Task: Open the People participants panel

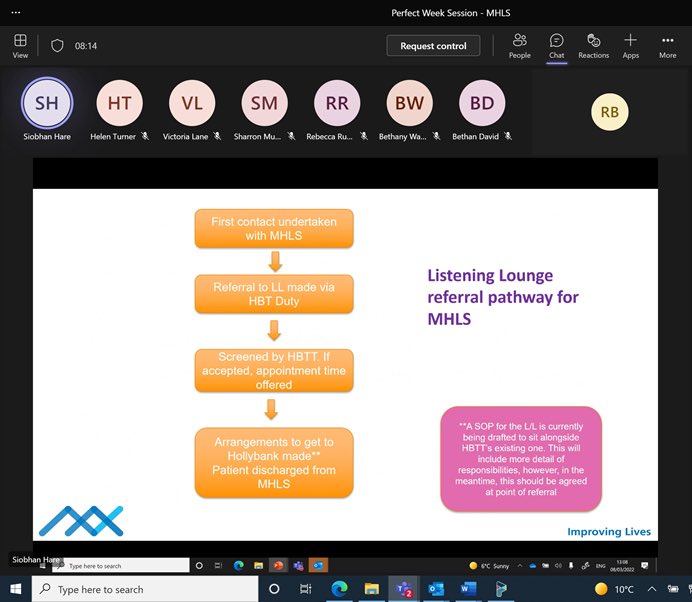Action: click(x=519, y=46)
